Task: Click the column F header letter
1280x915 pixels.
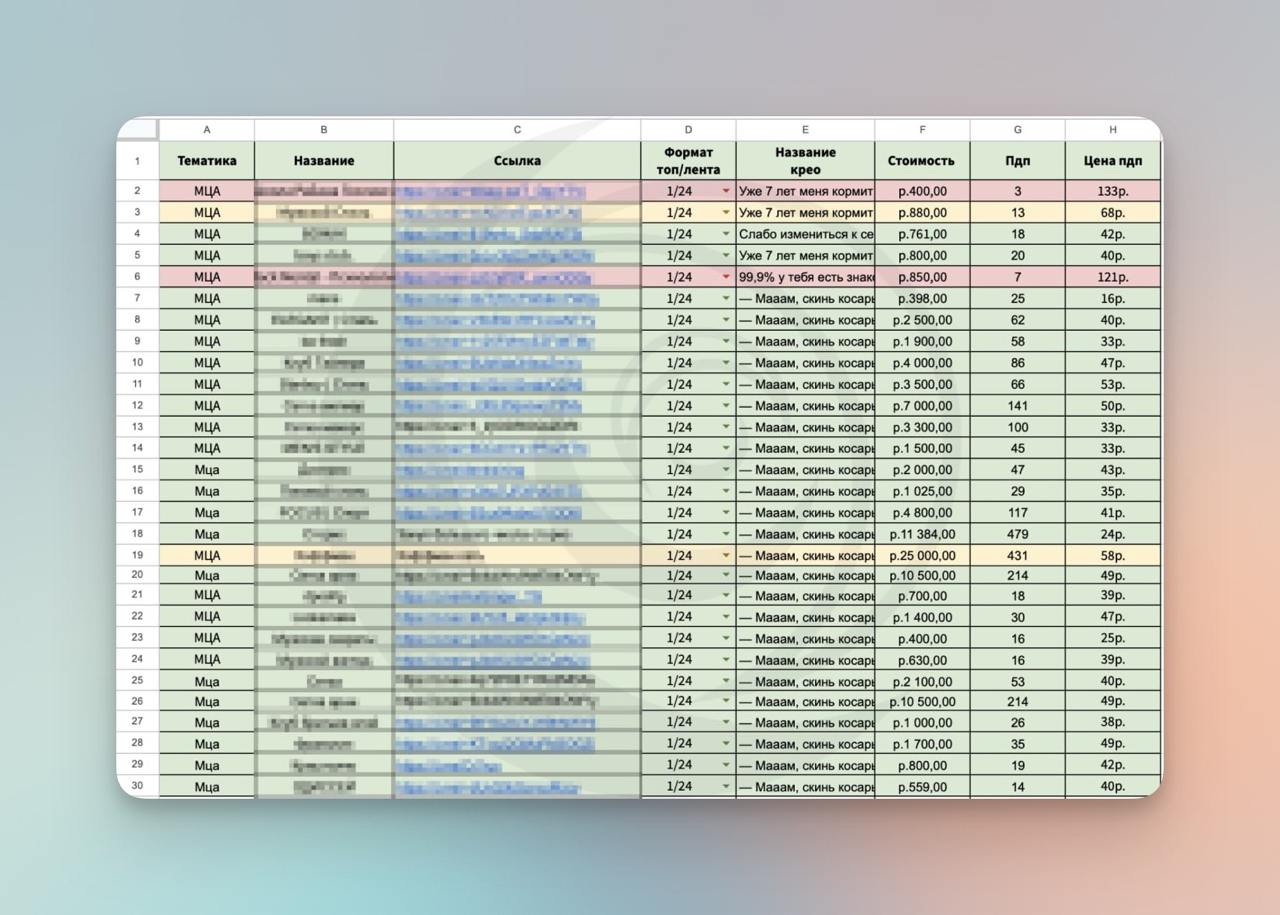Action: 922,130
